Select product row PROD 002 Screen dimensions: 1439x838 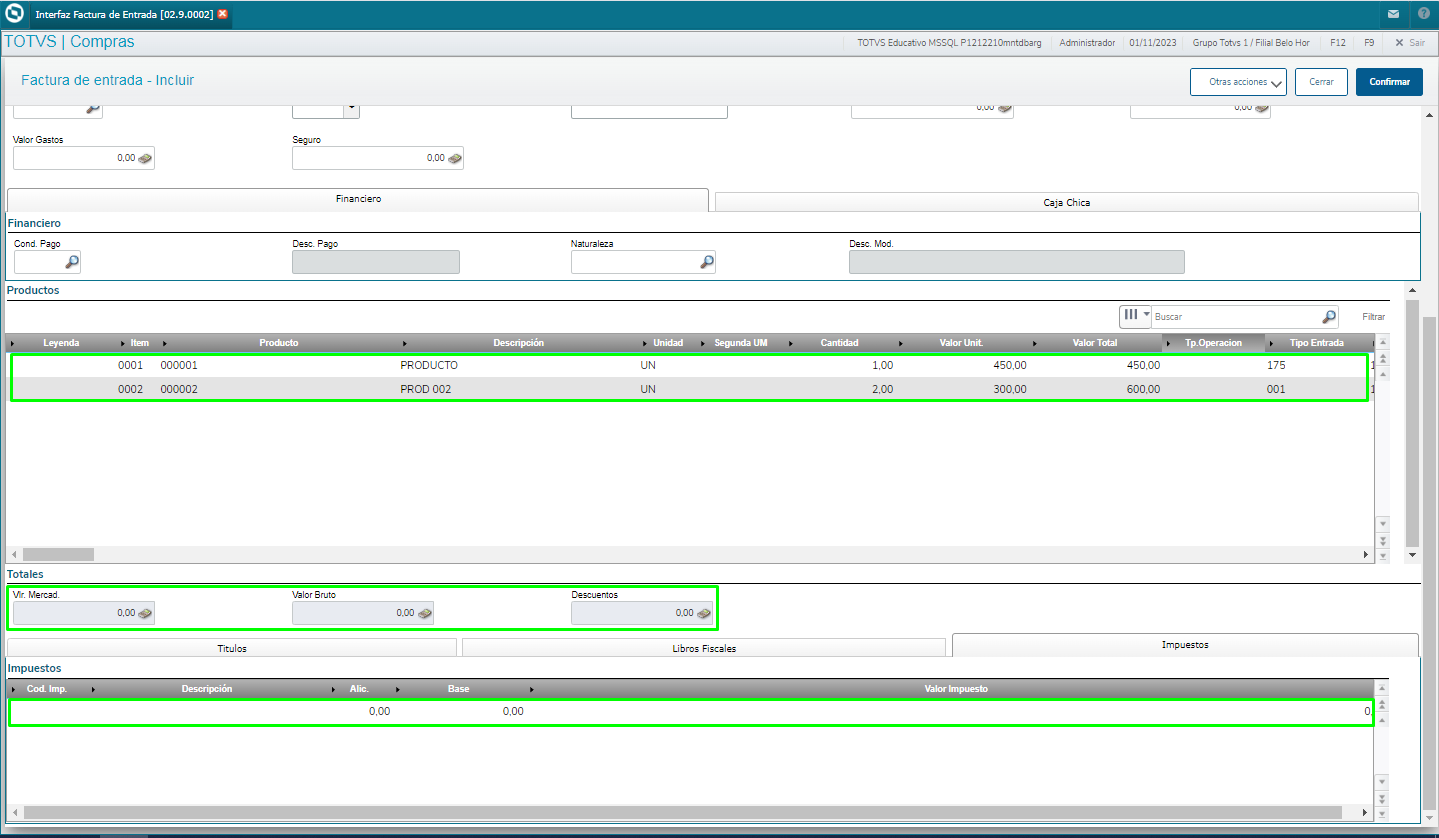click(688, 389)
